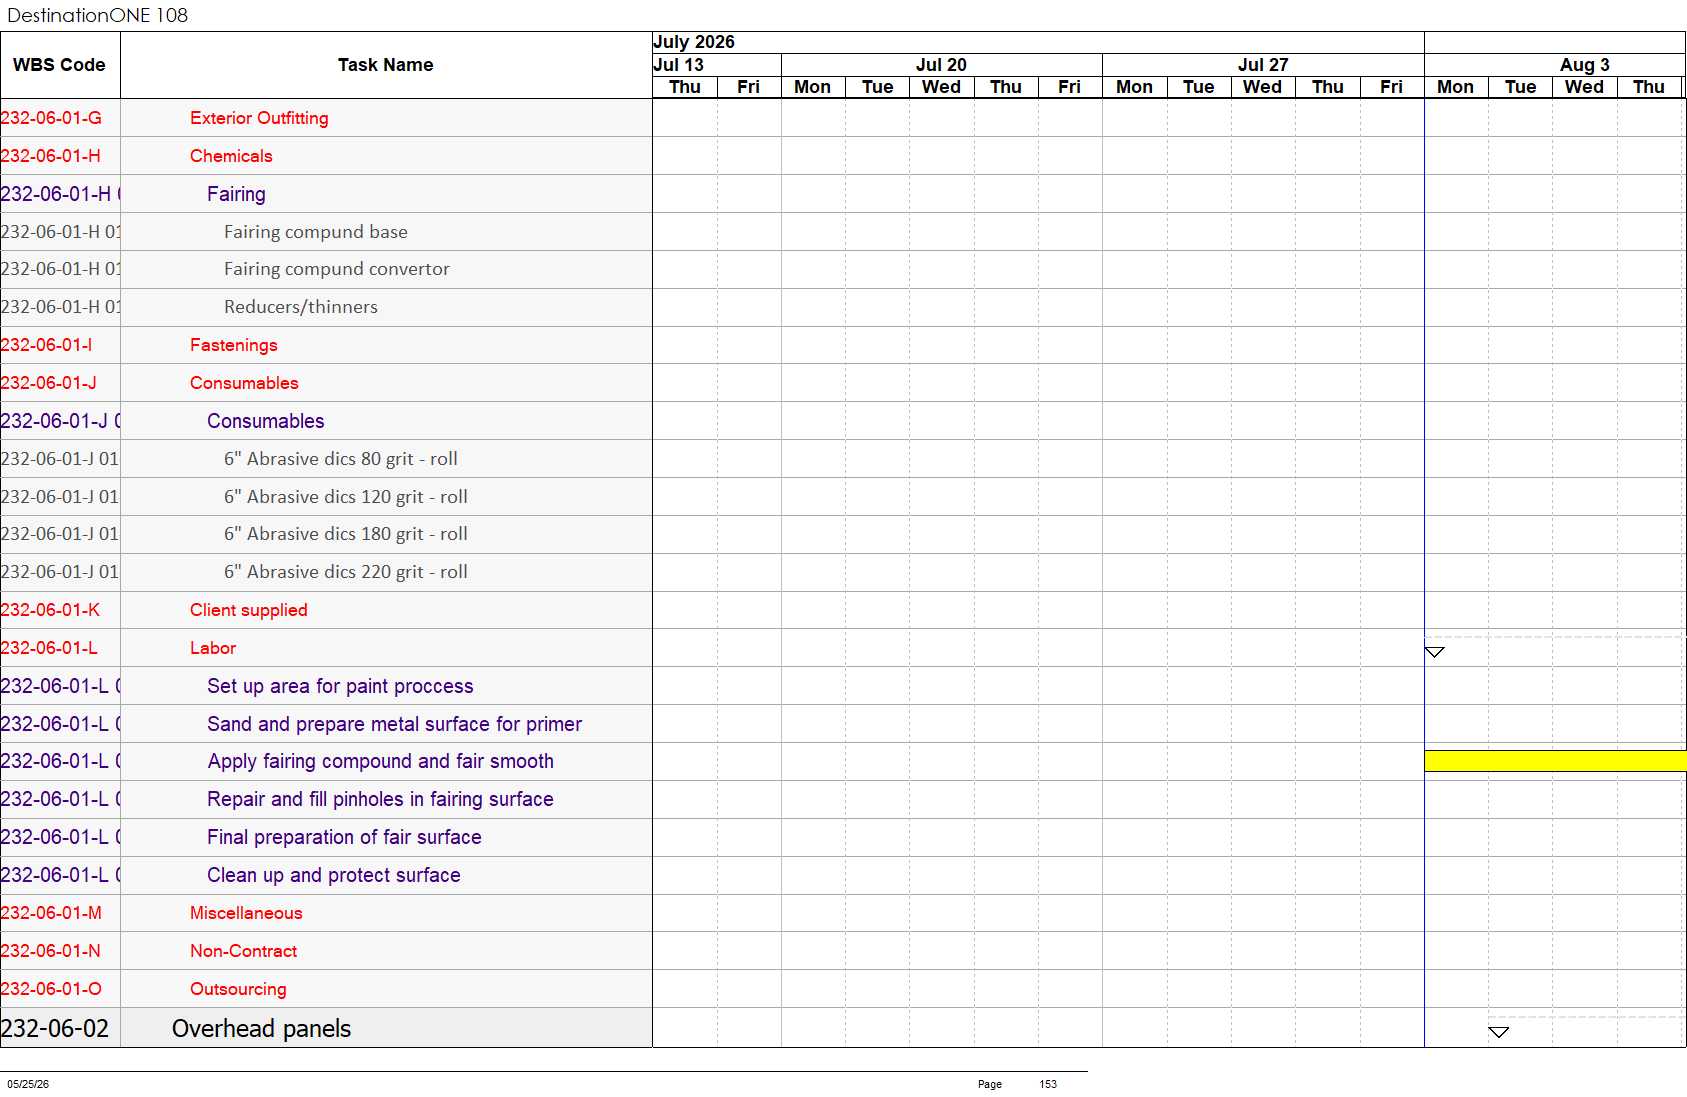Viewport: 1687px width, 1097px height.
Task: Click the Overhead panels task name
Action: [262, 1029]
